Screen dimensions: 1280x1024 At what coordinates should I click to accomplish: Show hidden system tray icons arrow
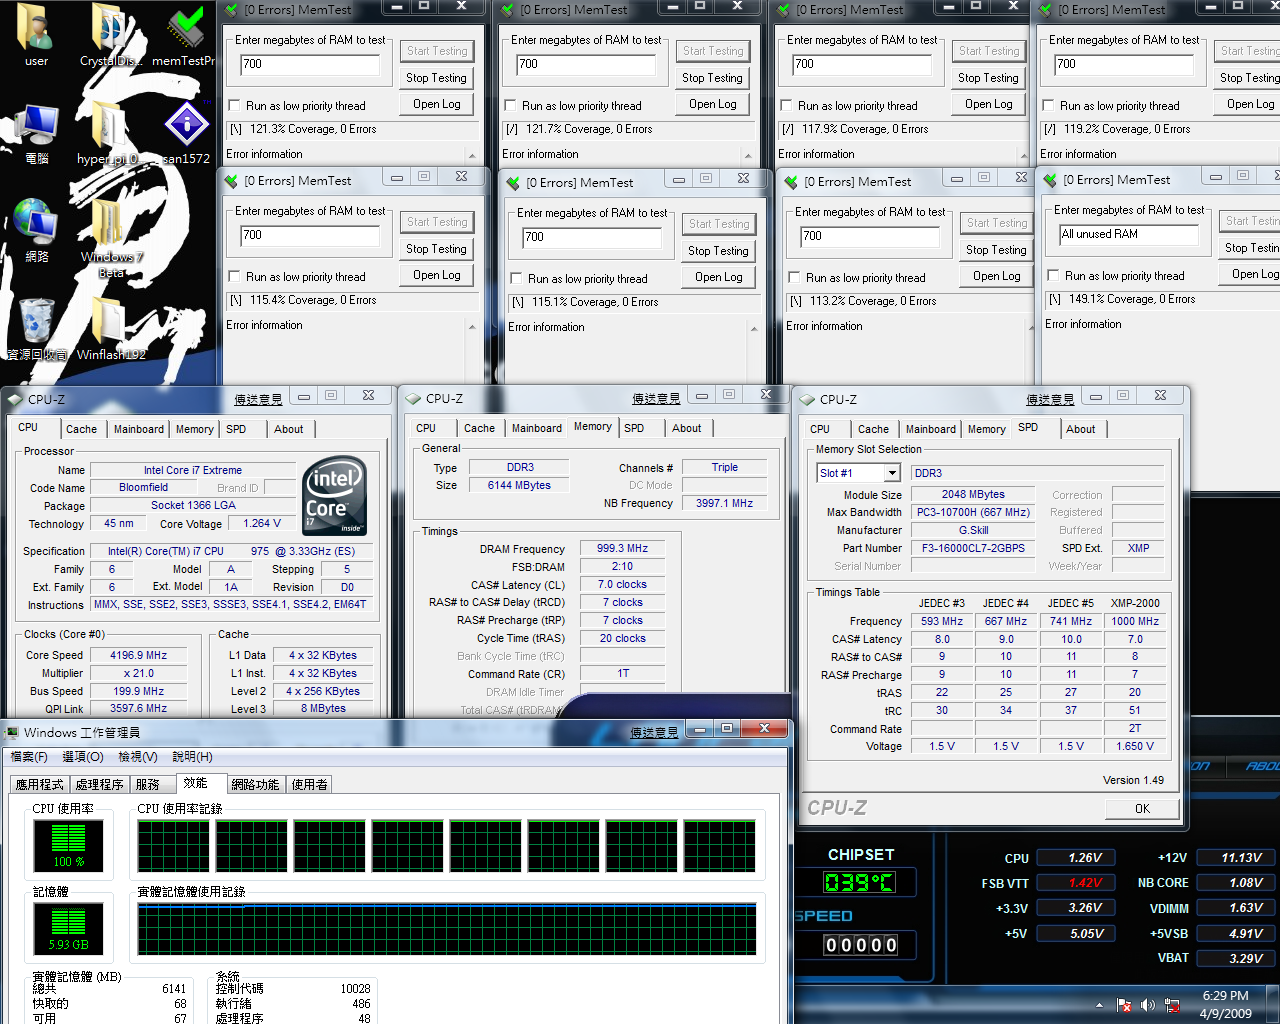click(x=1099, y=1005)
